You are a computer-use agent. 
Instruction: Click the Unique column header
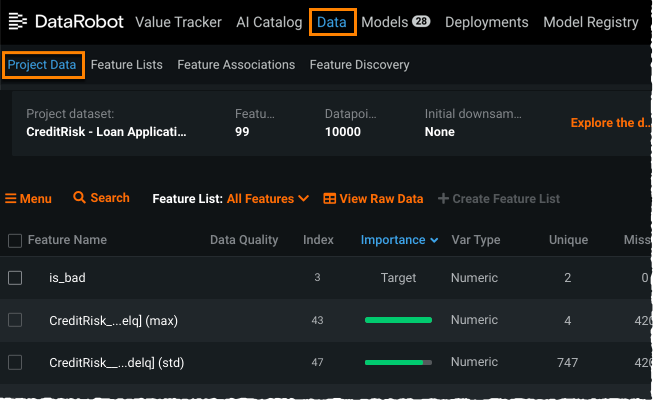point(568,240)
